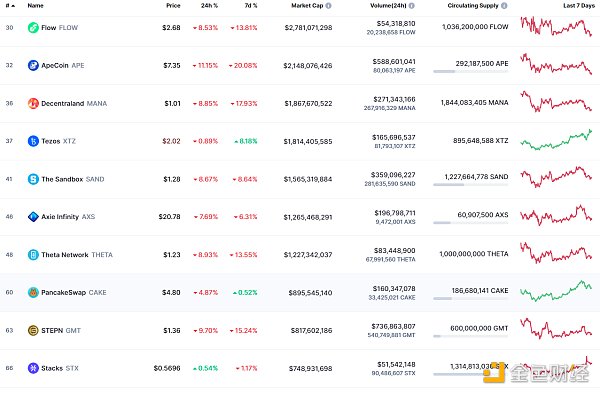The image size is (600, 394).
Task: Open the Market Cap info tooltip icon
Action: click(328, 6)
